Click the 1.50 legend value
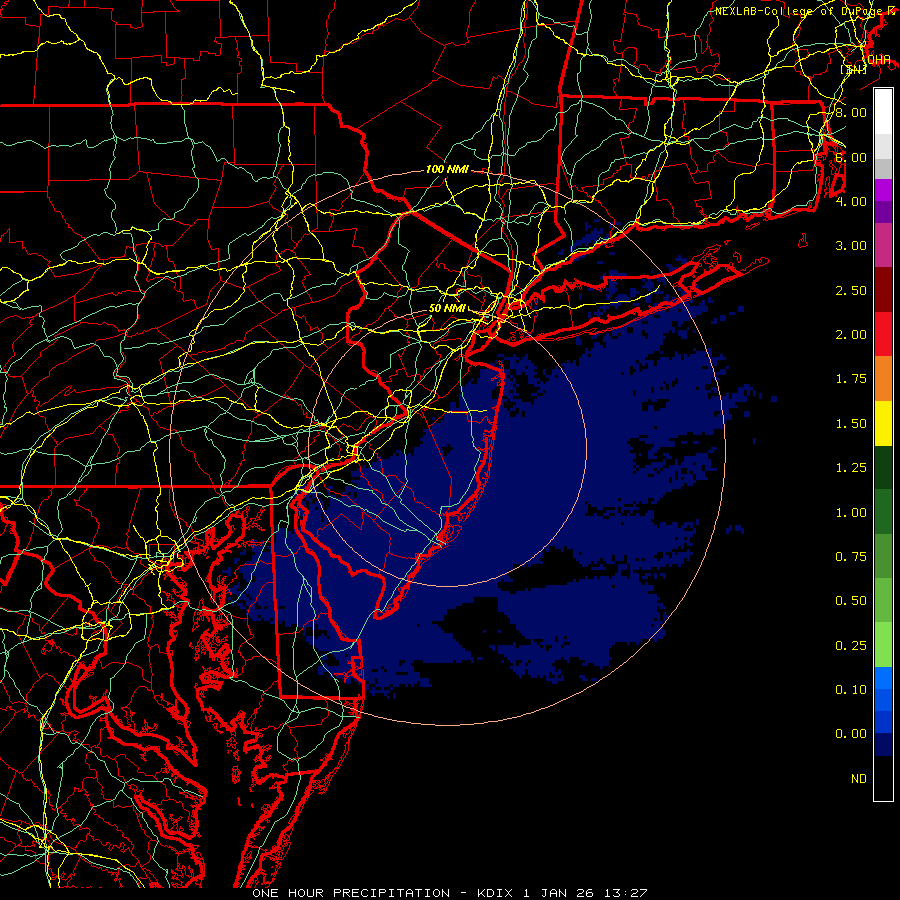Screen dimensions: 900x900 tap(851, 424)
